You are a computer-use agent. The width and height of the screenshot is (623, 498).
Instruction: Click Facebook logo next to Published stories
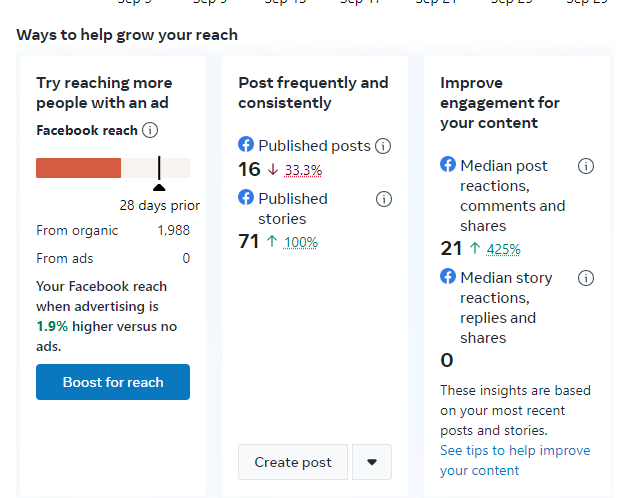(246, 198)
